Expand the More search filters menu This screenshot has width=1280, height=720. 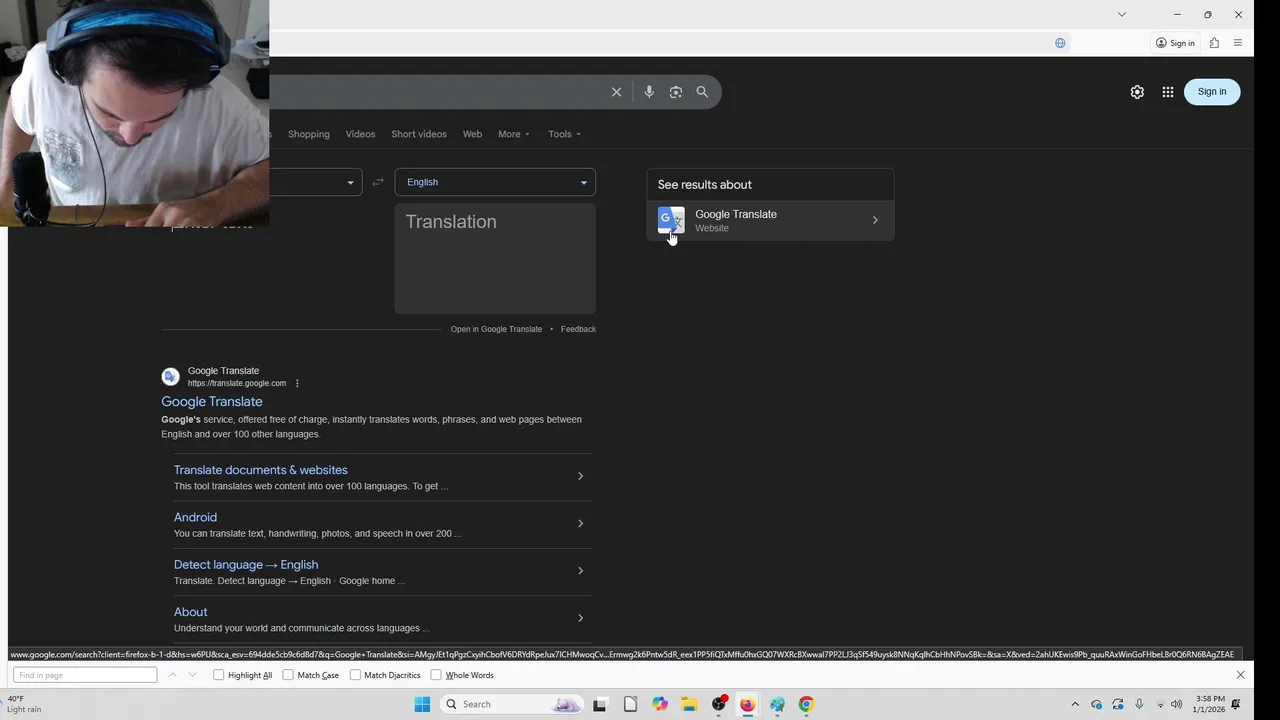[x=514, y=134]
